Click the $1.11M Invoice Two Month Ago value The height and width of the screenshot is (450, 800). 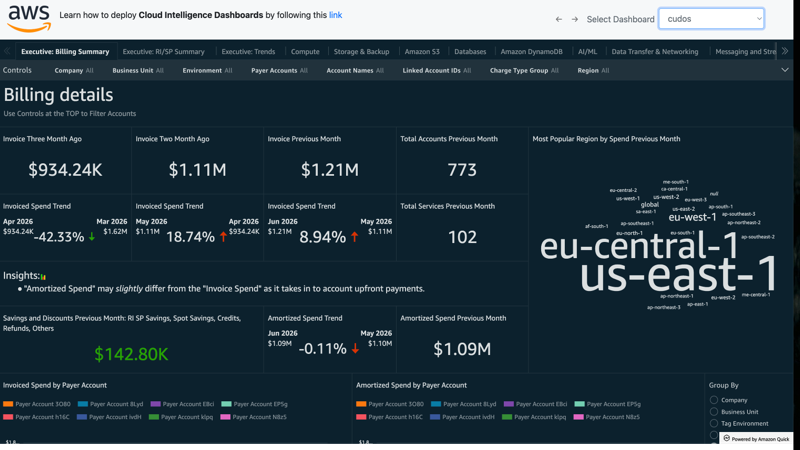[197, 170]
